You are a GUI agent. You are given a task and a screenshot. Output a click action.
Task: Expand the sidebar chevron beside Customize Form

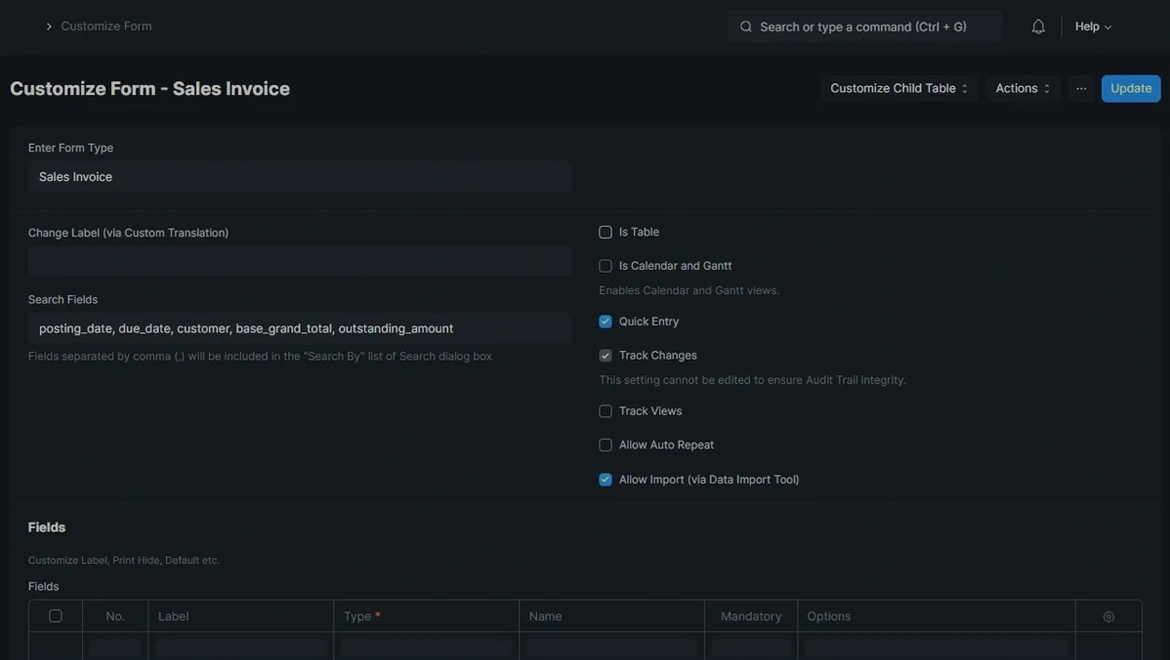click(48, 27)
